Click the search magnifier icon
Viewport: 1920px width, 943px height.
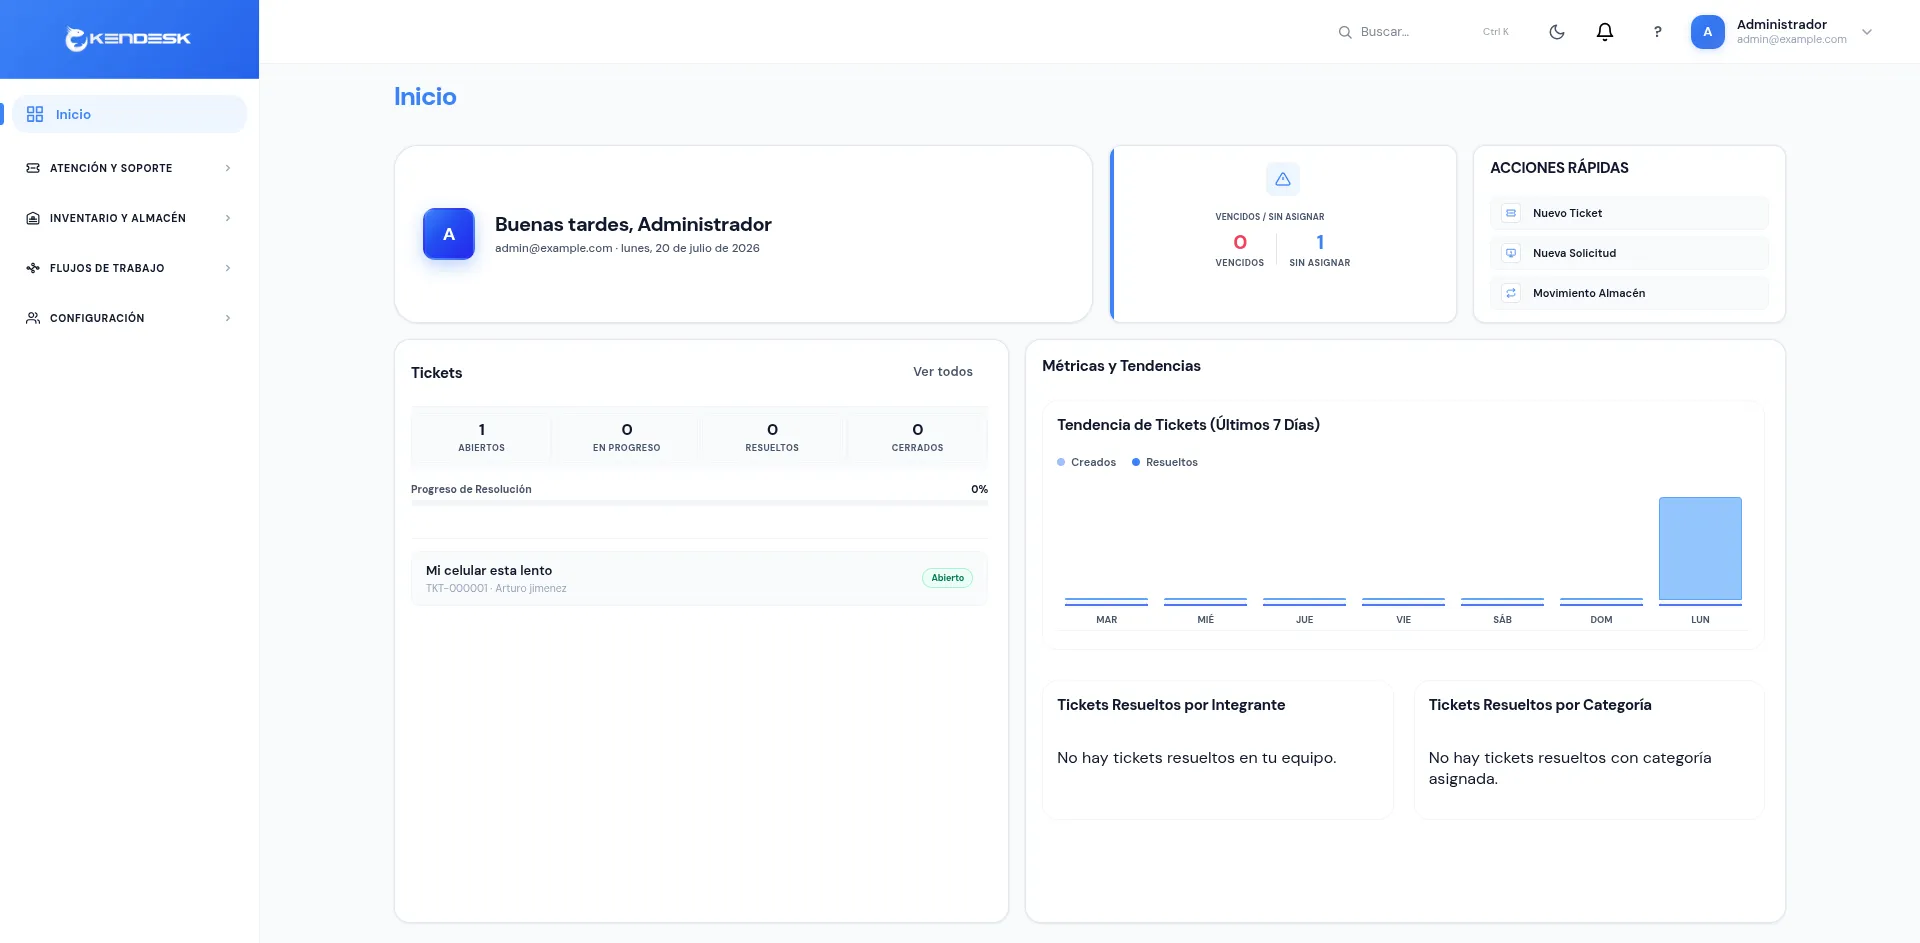point(1345,32)
